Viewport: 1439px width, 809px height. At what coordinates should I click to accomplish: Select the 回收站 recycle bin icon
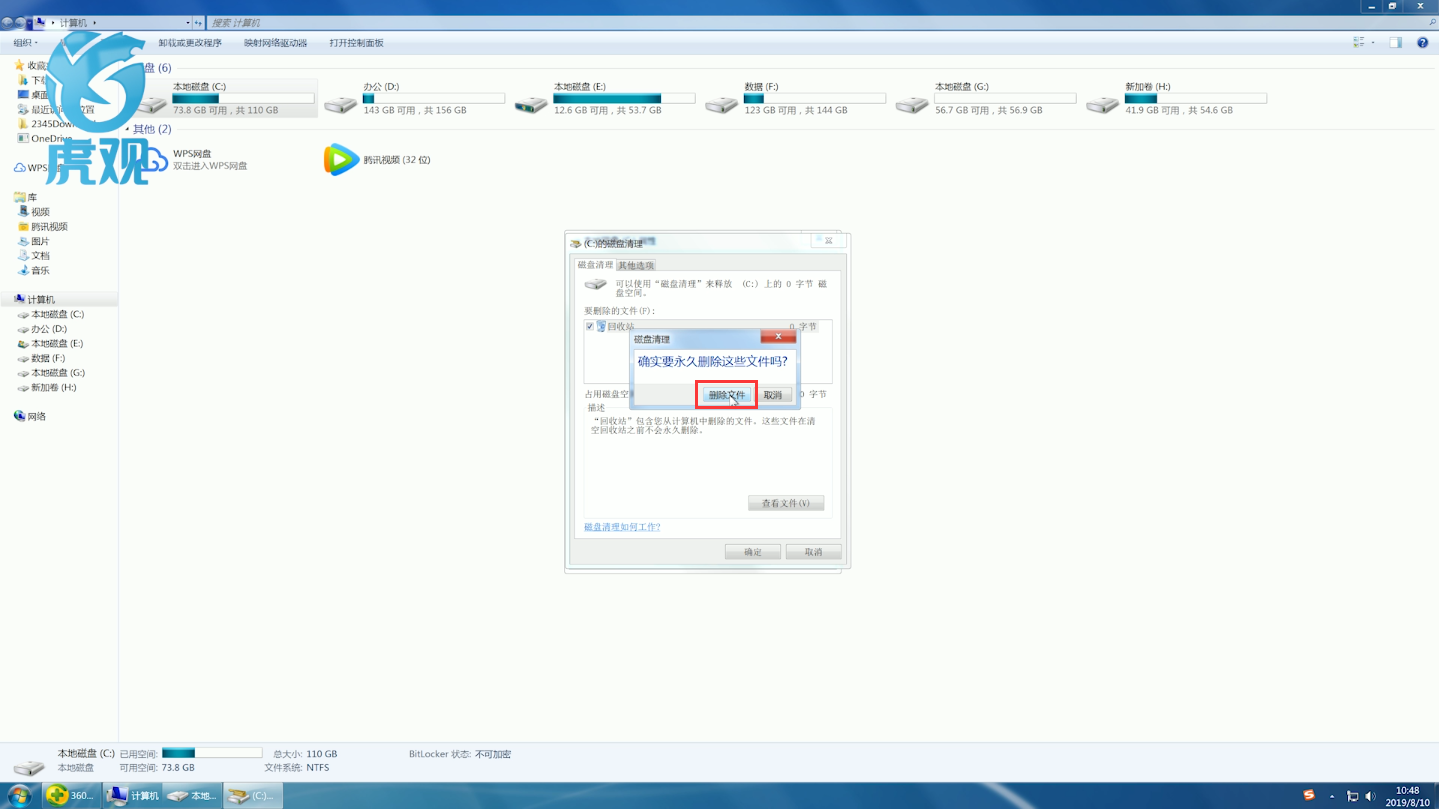601,326
